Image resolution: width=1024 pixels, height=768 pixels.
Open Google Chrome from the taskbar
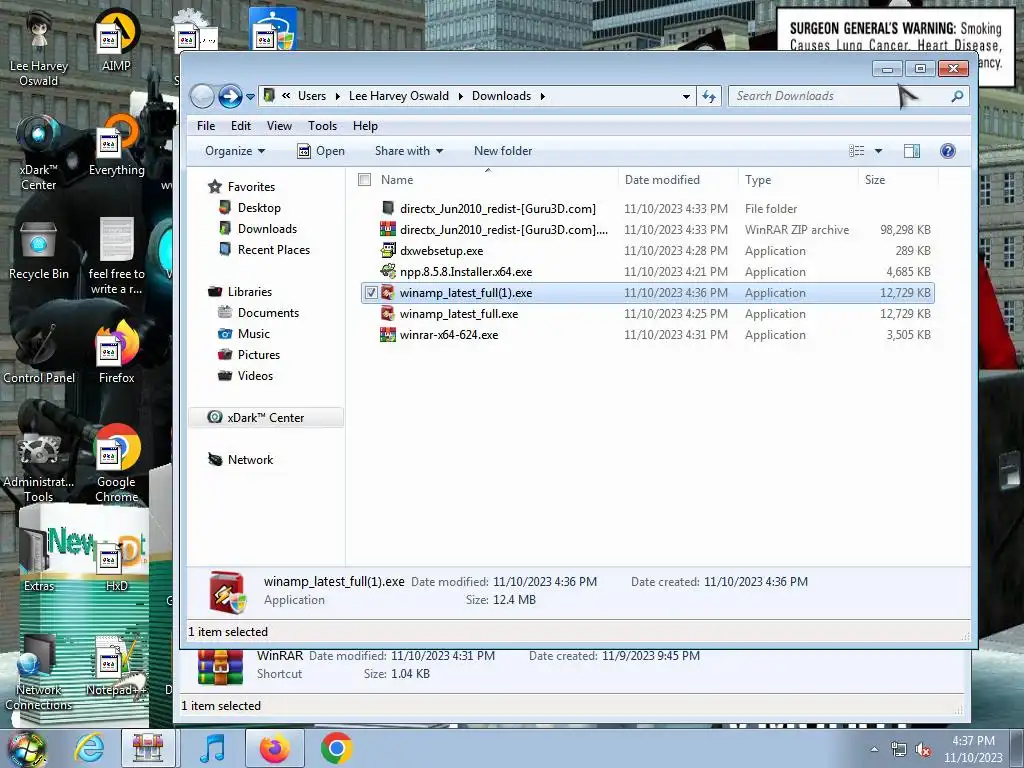336,749
